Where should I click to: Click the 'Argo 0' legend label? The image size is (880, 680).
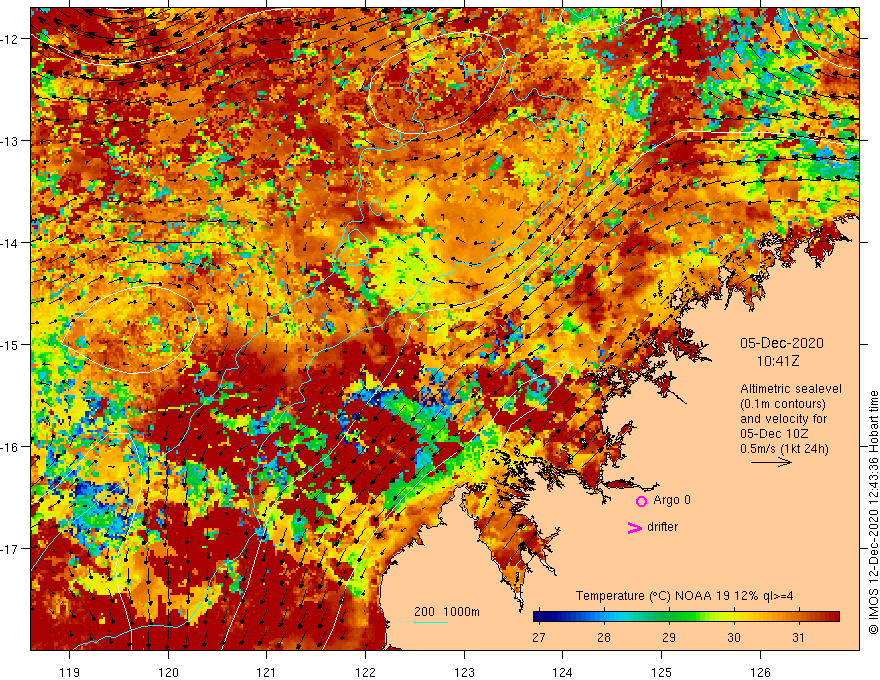point(672,500)
